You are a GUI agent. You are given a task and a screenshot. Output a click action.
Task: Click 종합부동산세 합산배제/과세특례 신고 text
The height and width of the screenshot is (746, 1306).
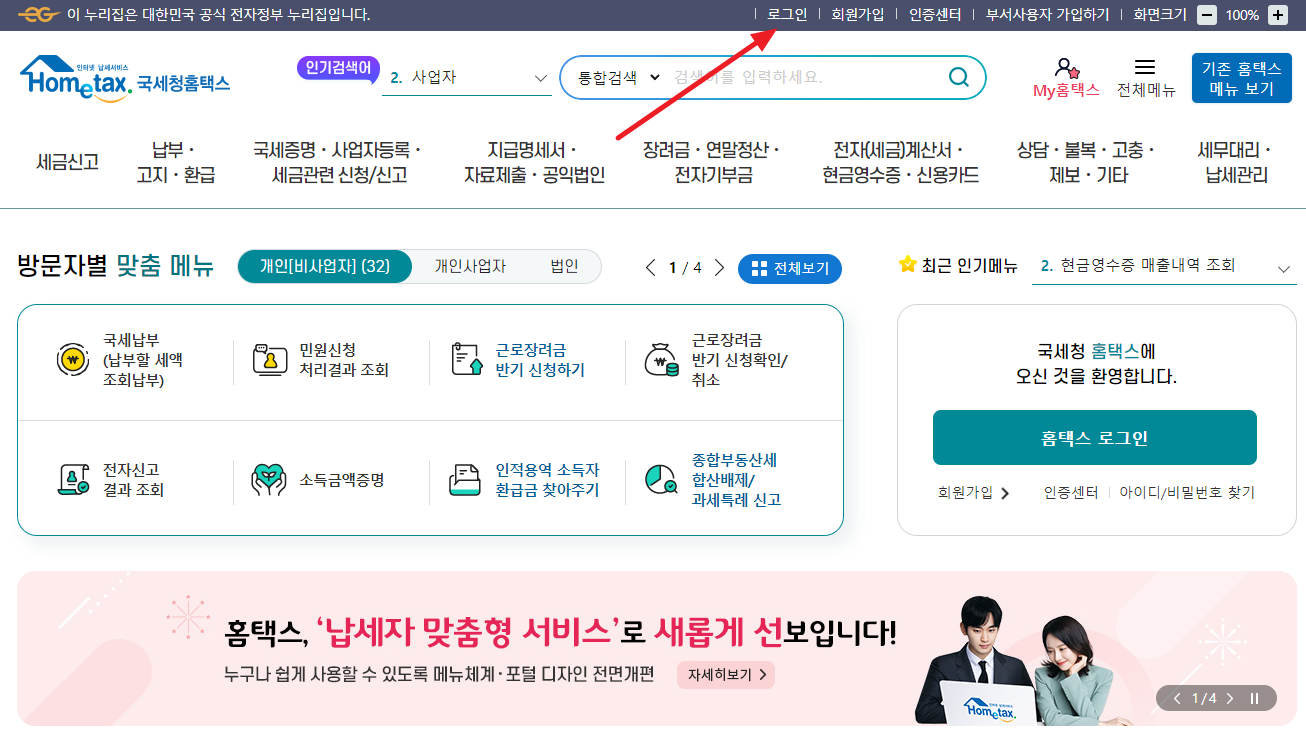(736, 480)
